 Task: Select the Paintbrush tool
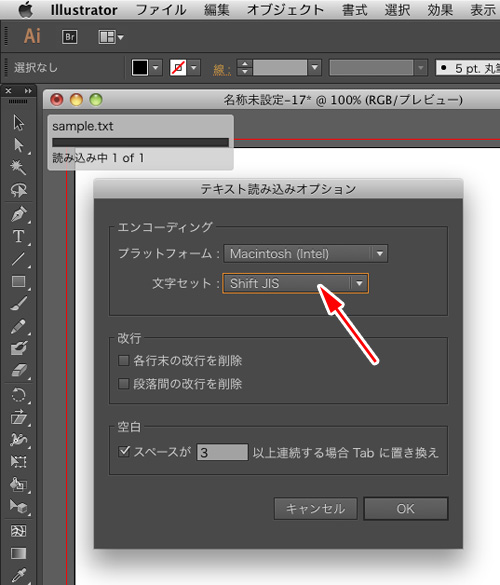(x=18, y=303)
